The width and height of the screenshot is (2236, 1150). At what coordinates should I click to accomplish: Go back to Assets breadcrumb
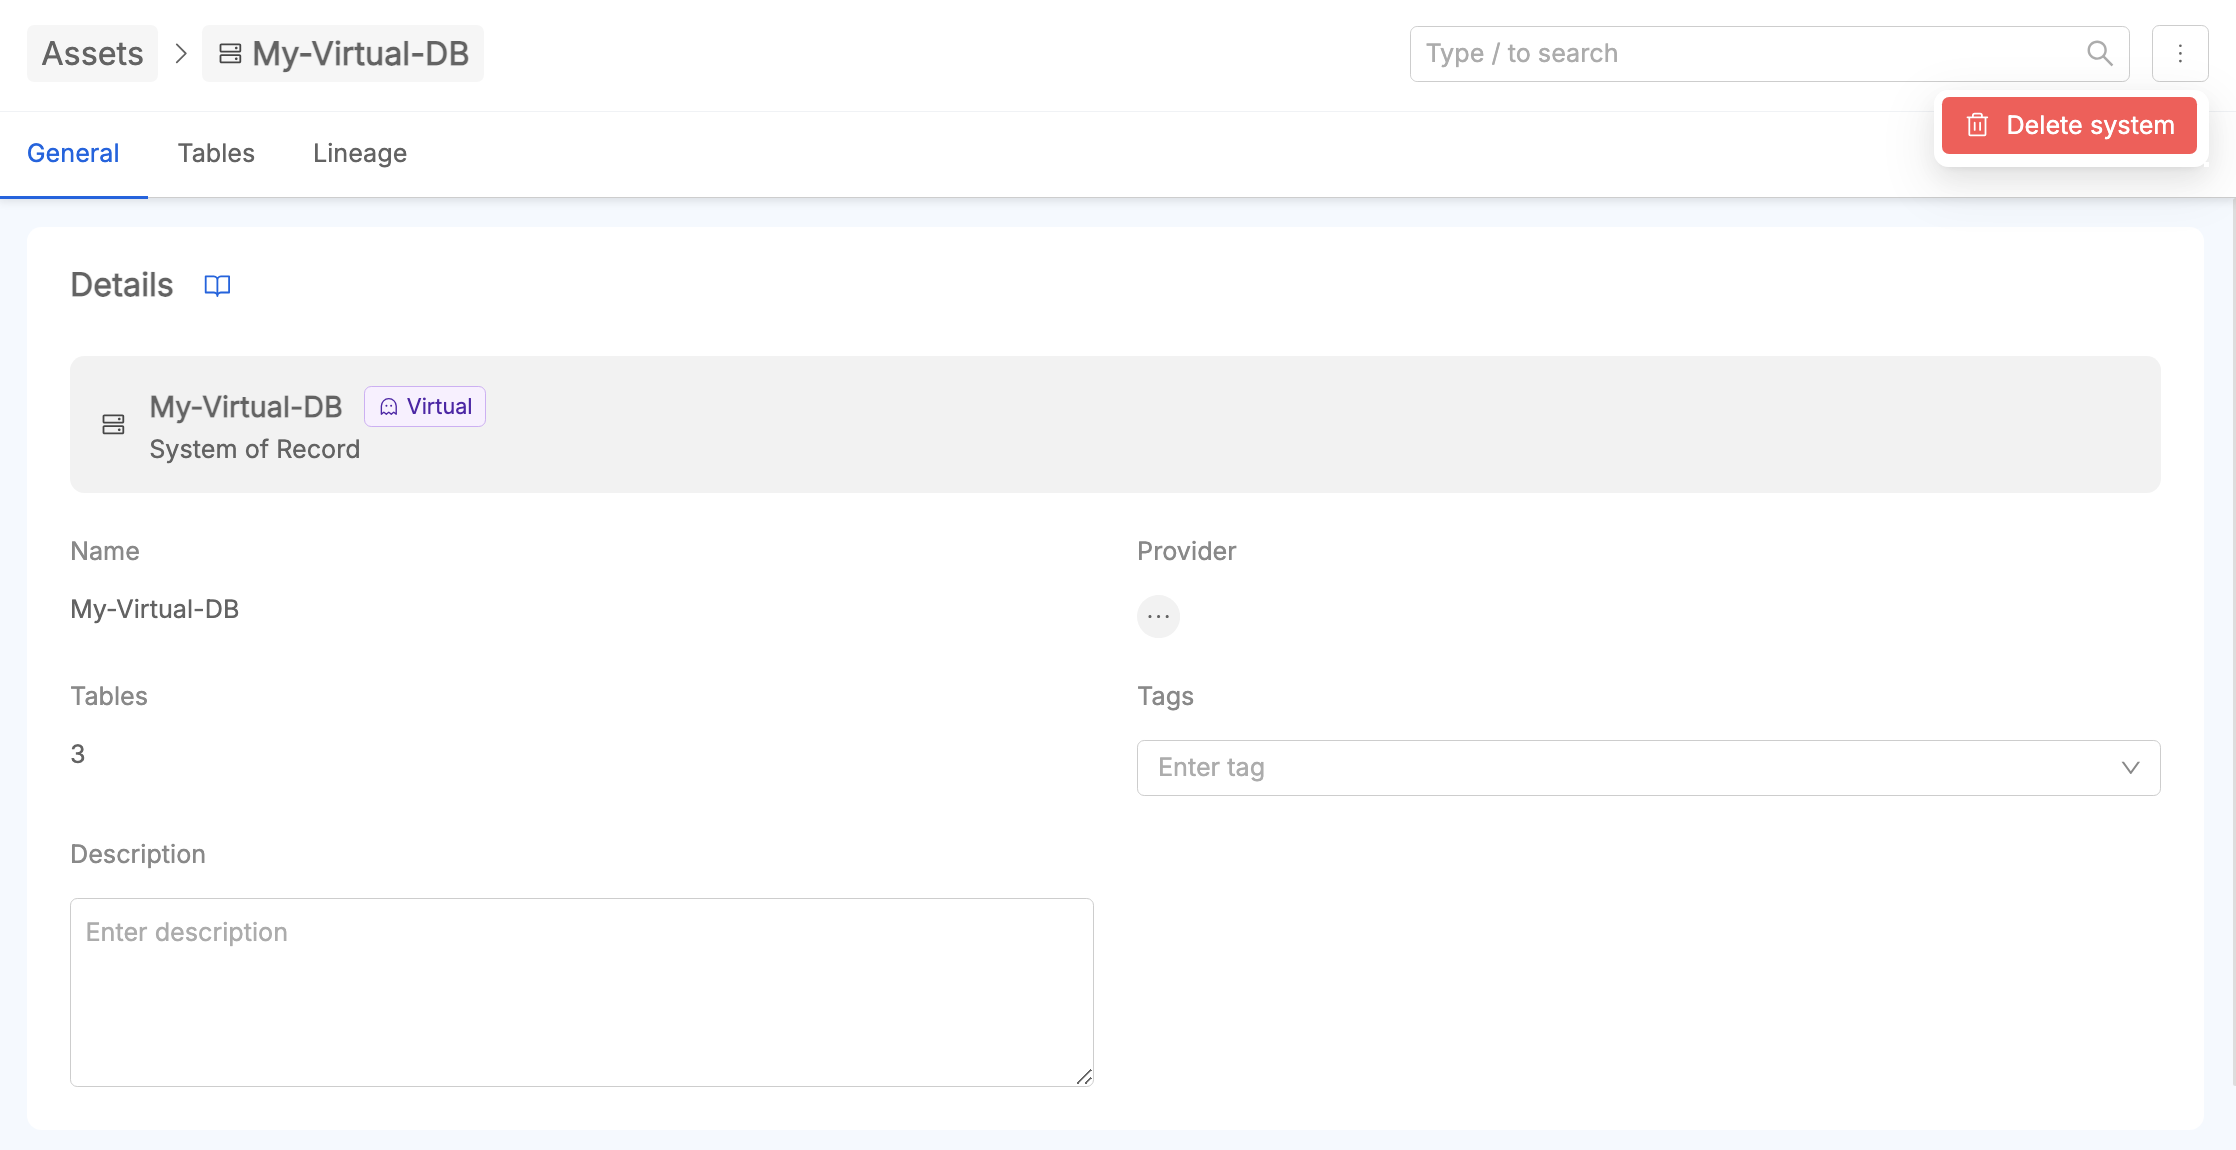point(92,54)
